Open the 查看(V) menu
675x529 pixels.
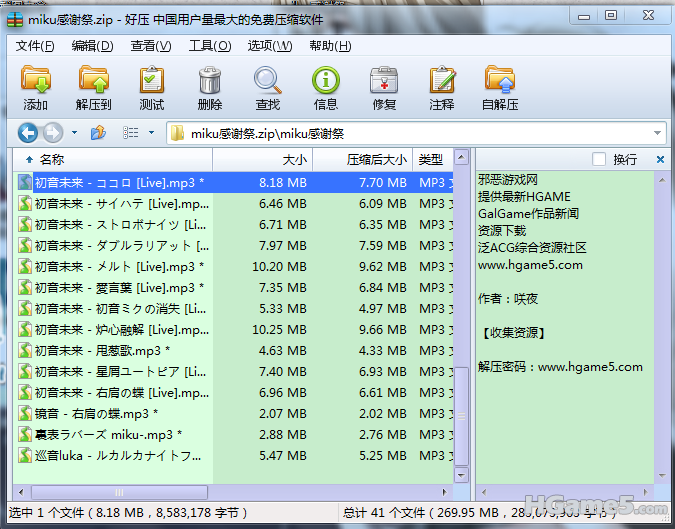pos(151,46)
